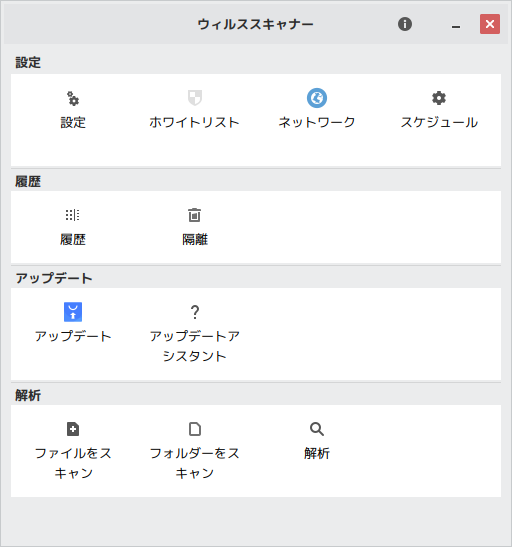The width and height of the screenshot is (512, 547).
Task: Click the blue アップデート icon
Action: [73, 312]
